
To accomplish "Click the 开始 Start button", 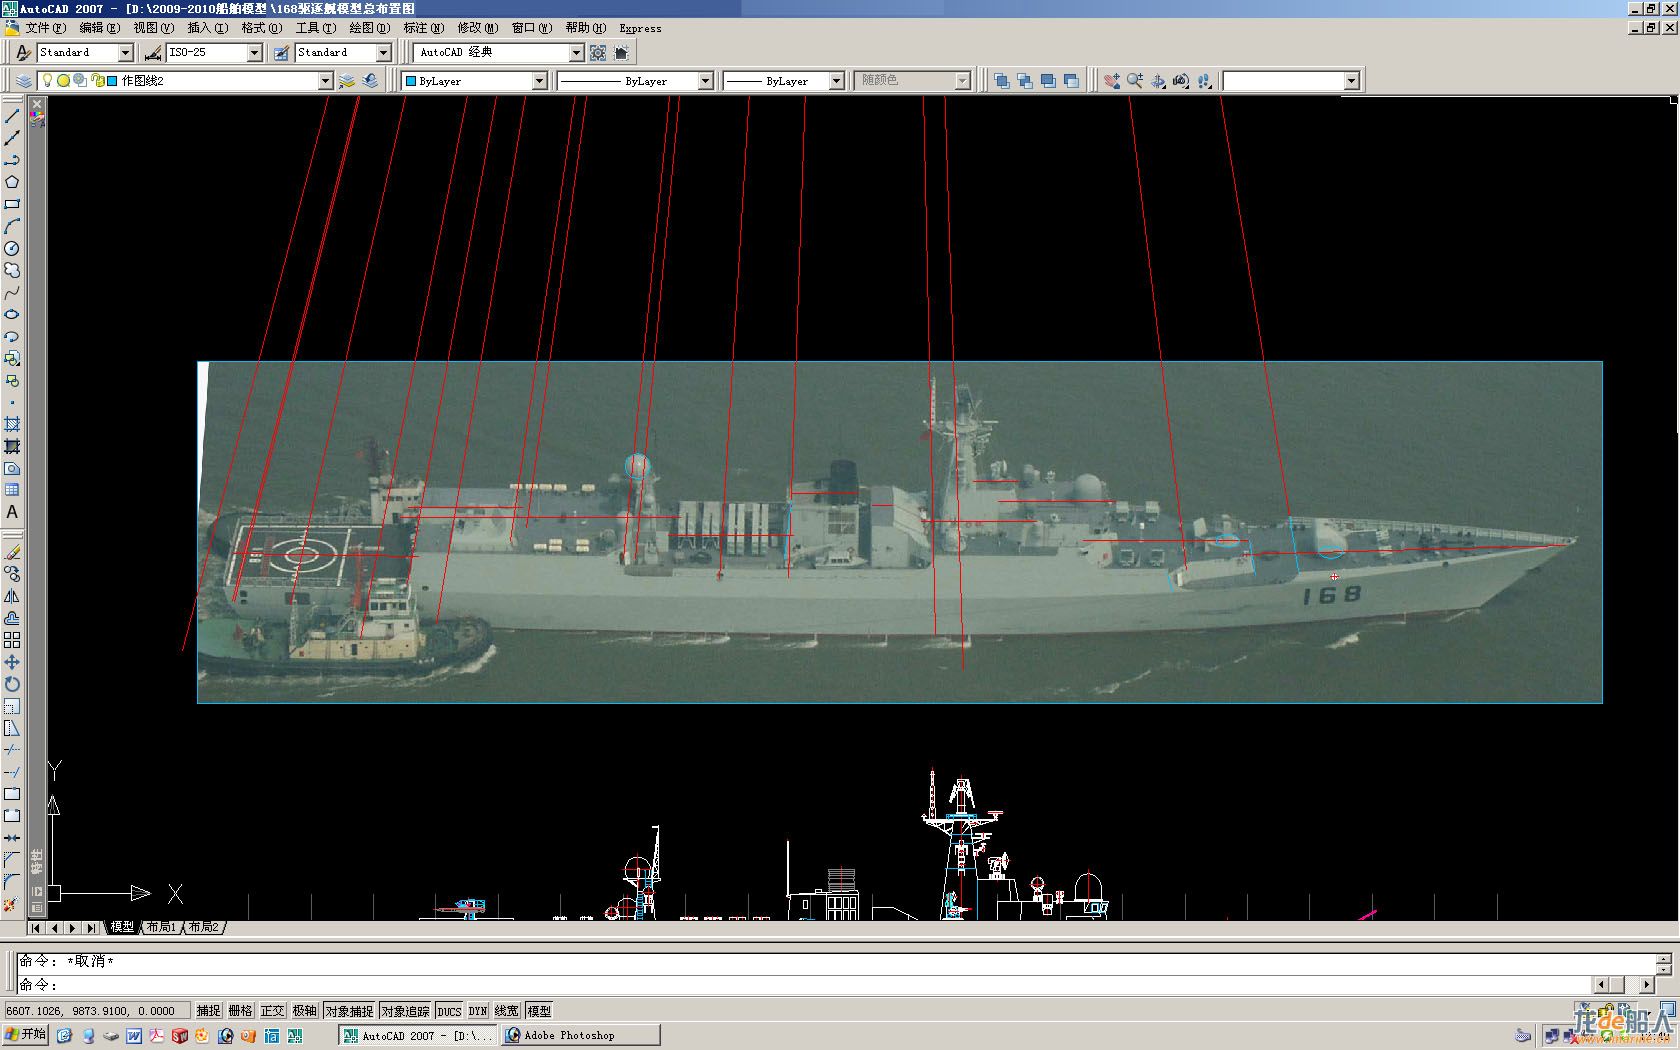I will (x=25, y=1035).
